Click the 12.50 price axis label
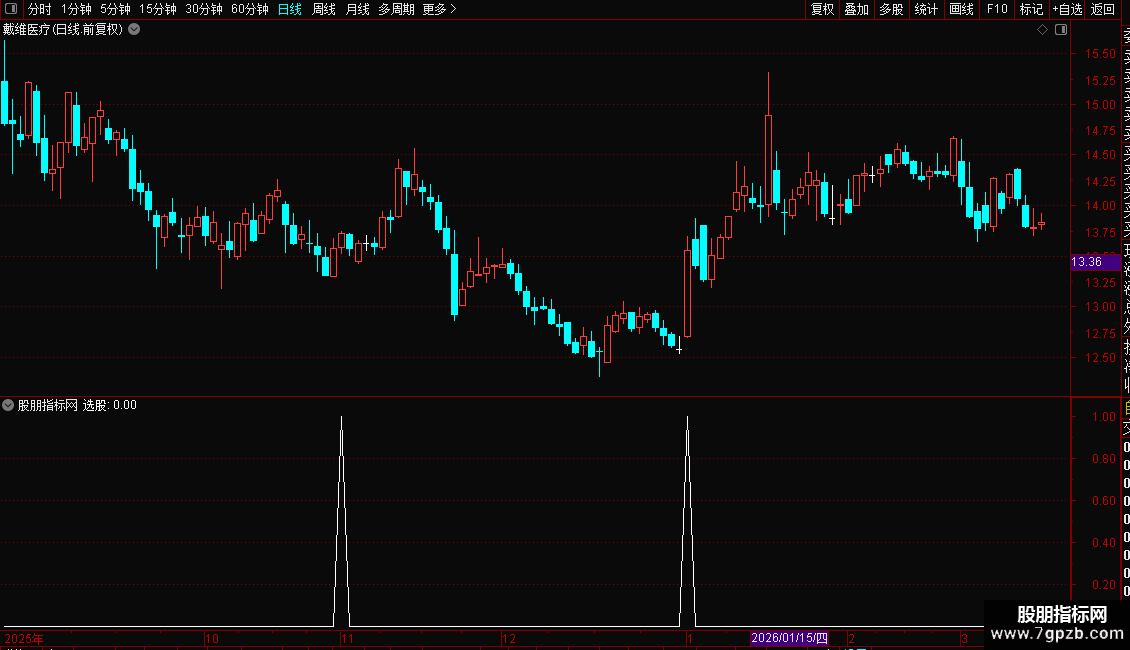Viewport: 1130px width, 650px height. [1100, 358]
